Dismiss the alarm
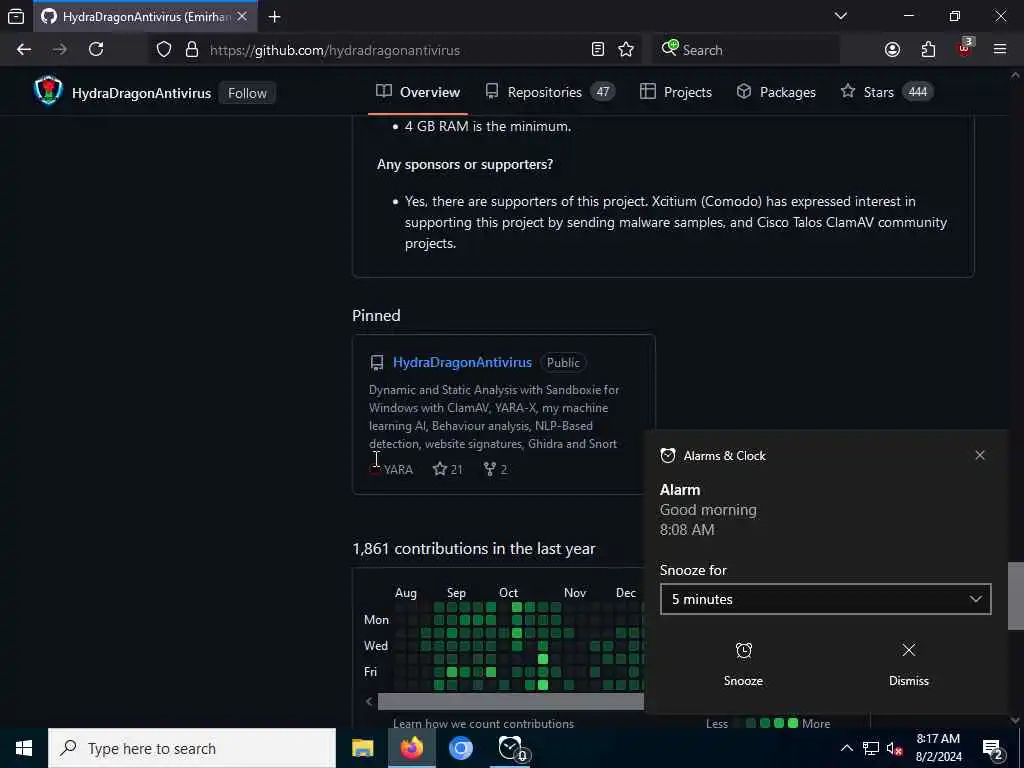The height and width of the screenshot is (768, 1024). [908, 664]
